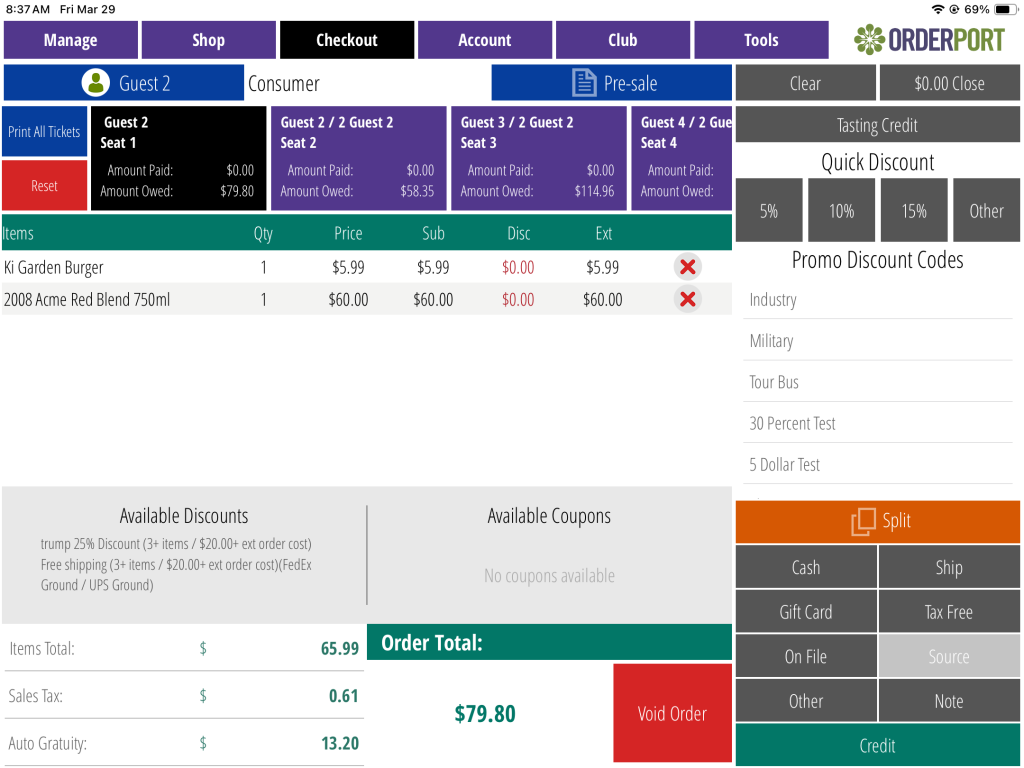
Task: Click the OrderPort logo
Action: 929,40
